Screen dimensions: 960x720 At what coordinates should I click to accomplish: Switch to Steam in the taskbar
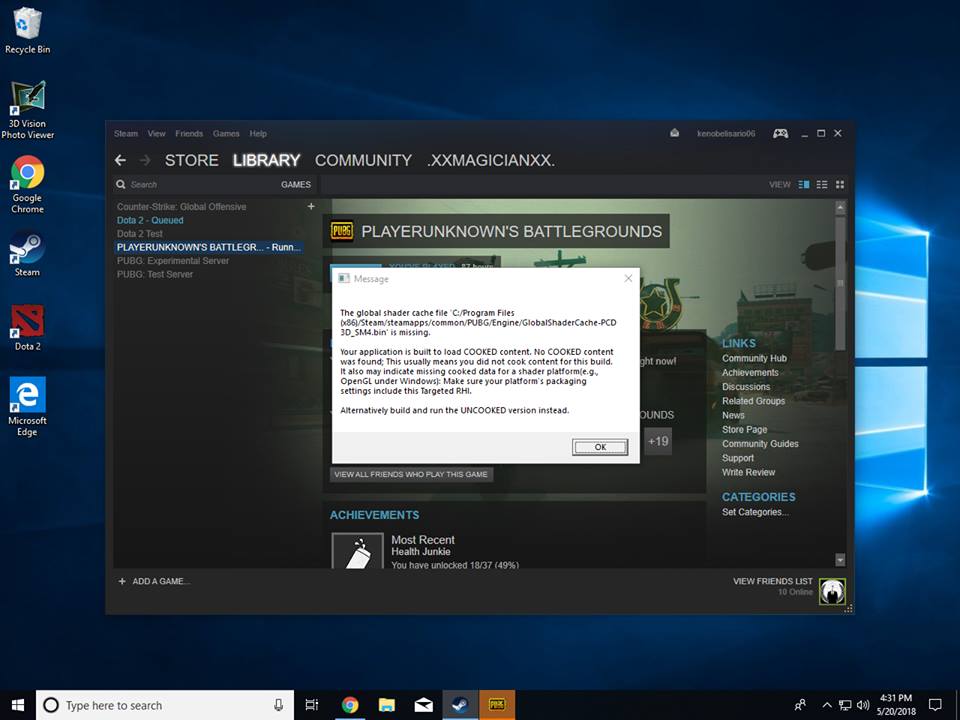click(460, 705)
